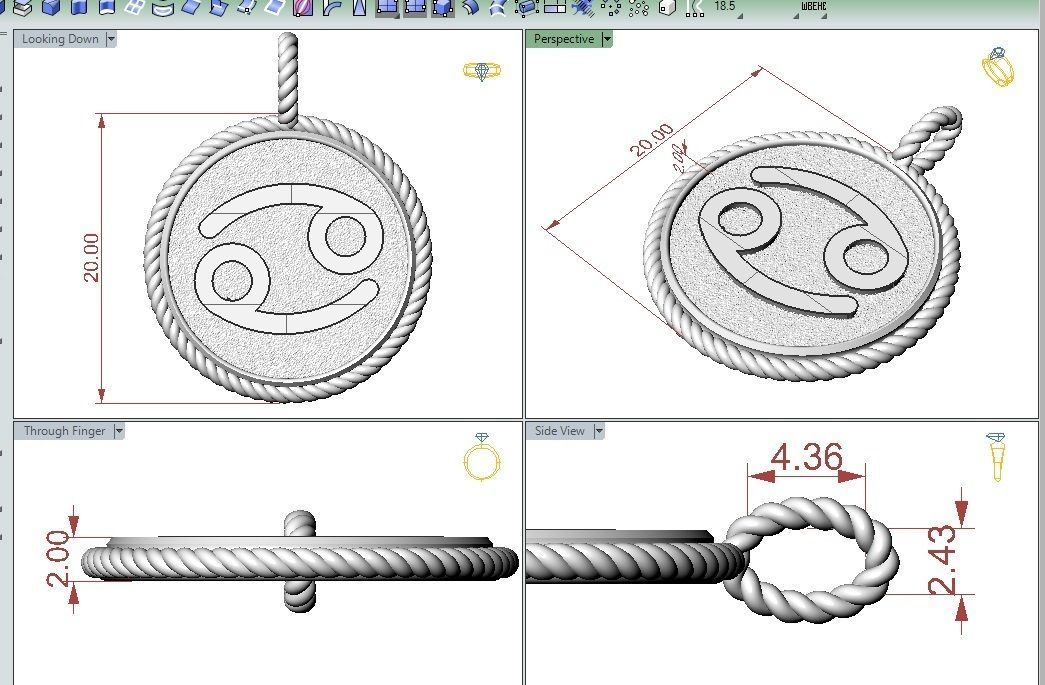Select the cage-edit 3D box icon
1045x685 pixels.
(x=443, y=8)
